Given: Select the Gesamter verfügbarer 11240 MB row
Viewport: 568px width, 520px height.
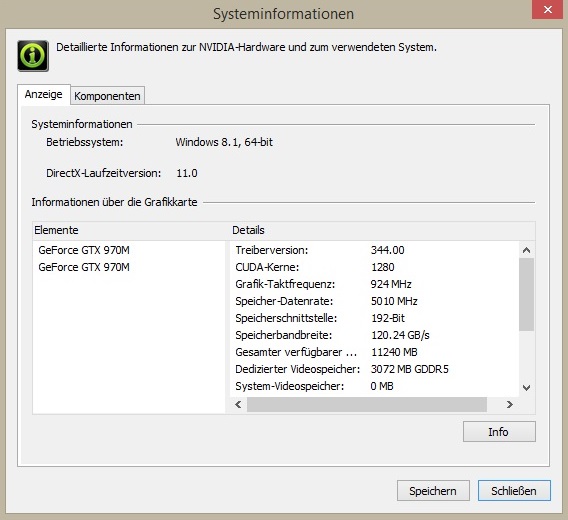Looking at the screenshot, I should point(375,352).
